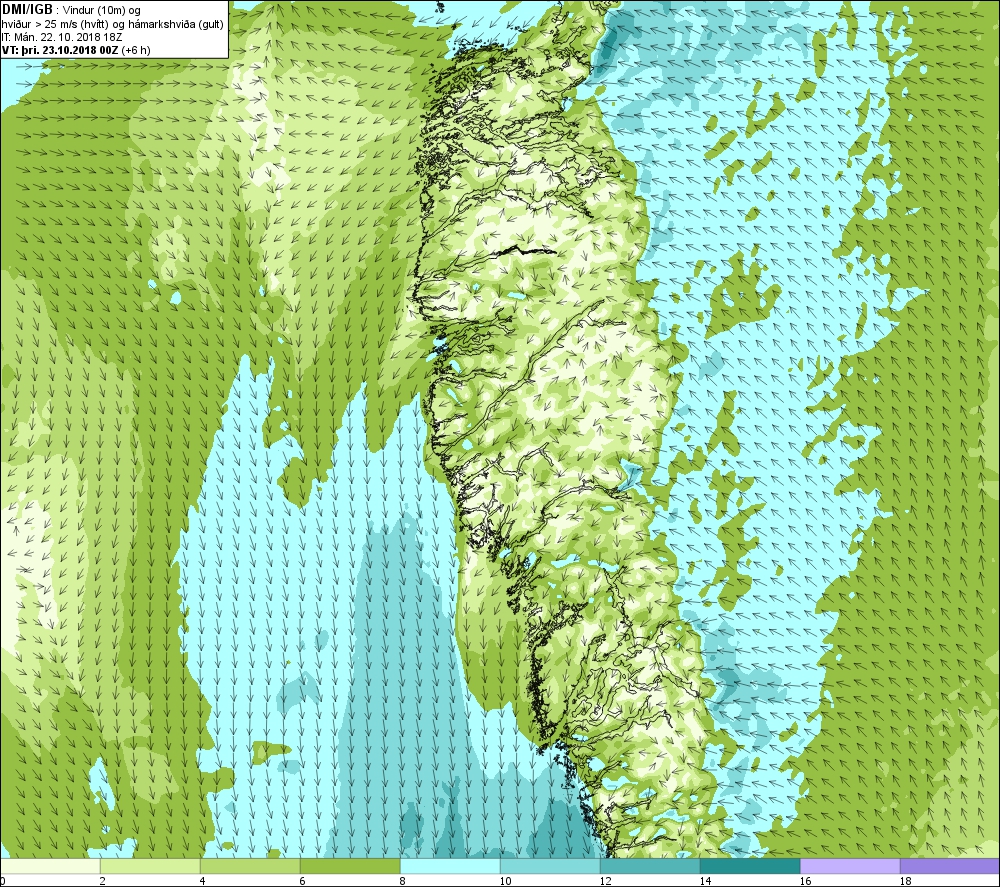Click the '2' label on the color scale
This screenshot has width=1000, height=887.
(102, 881)
